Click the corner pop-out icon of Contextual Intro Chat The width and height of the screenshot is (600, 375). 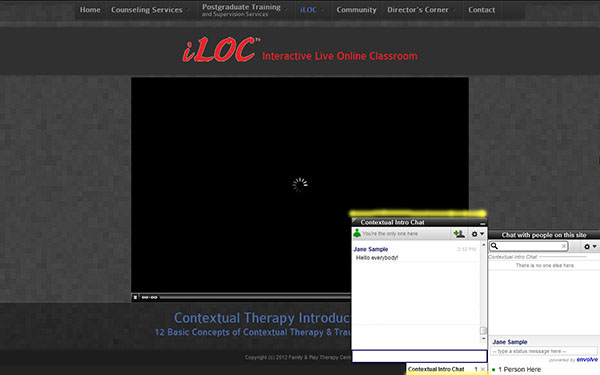[x=355, y=221]
